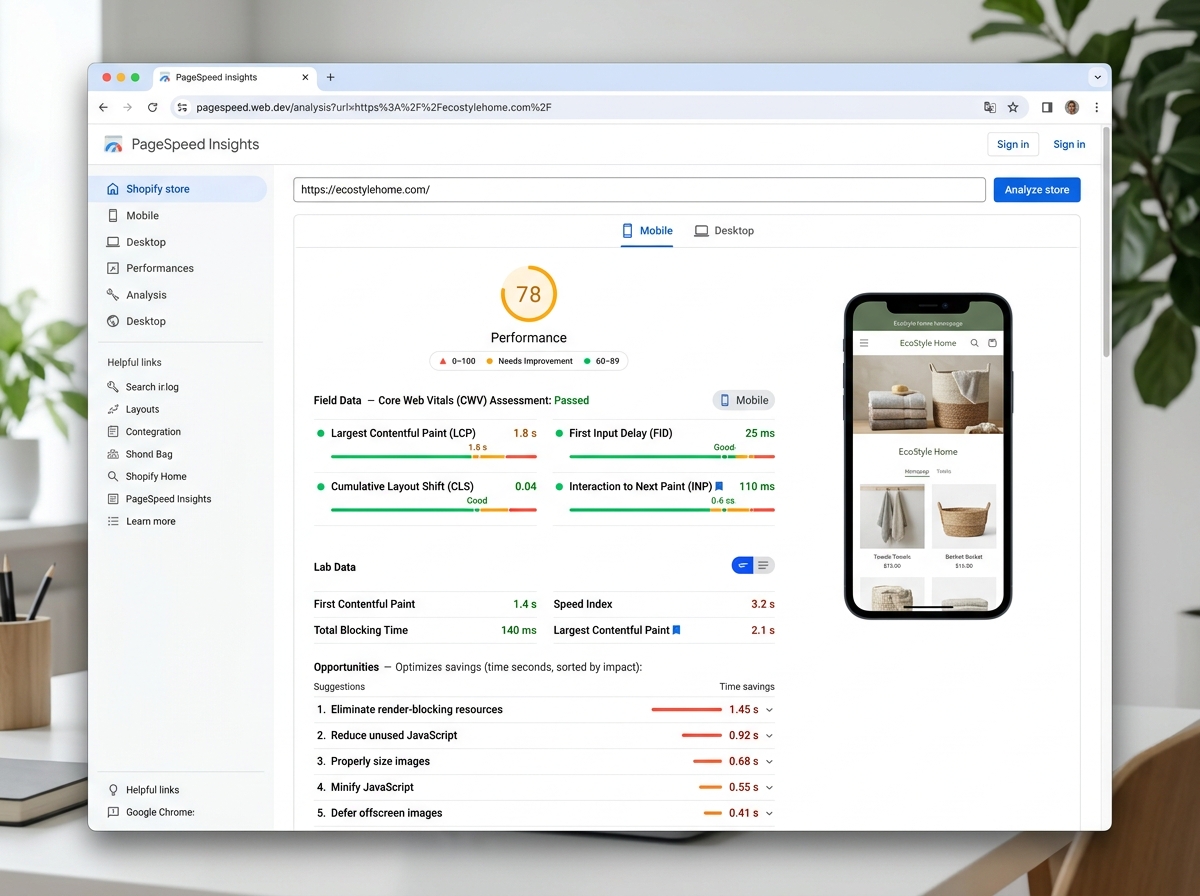Image resolution: width=1200 pixels, height=896 pixels.
Task: Toggle the Lab Data compact view button
Action: (x=743, y=566)
